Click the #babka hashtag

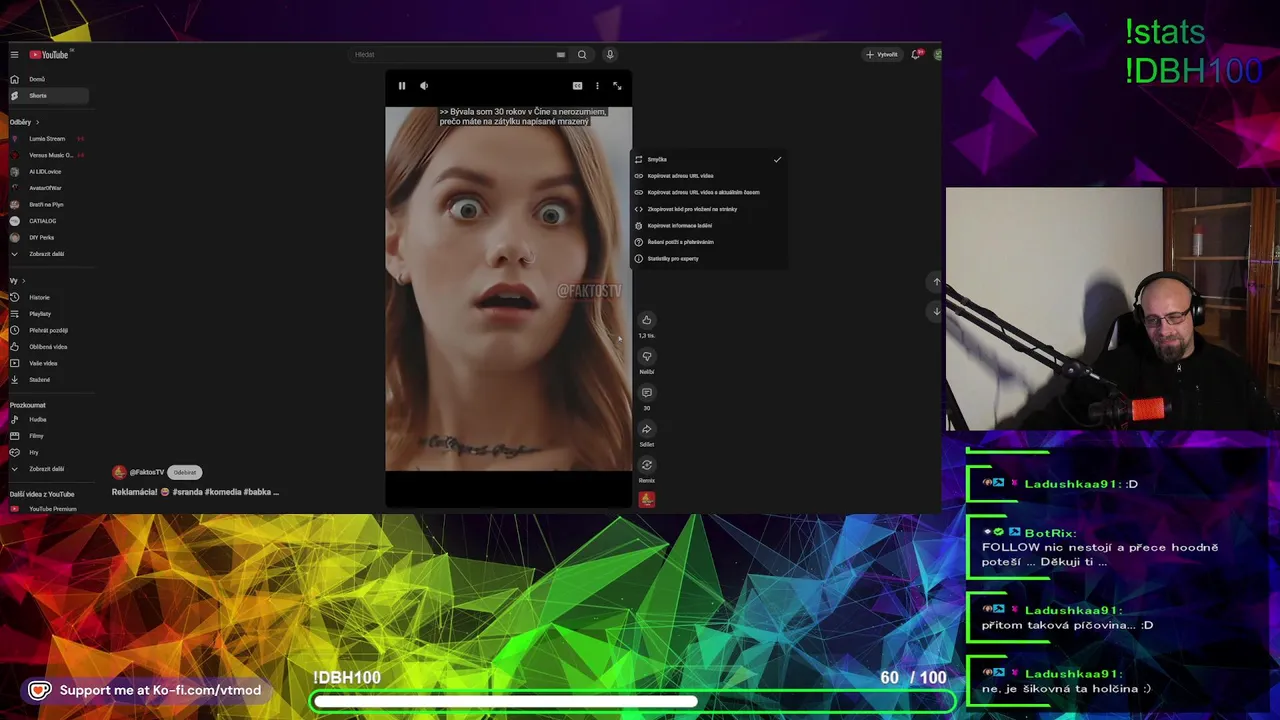coord(257,492)
